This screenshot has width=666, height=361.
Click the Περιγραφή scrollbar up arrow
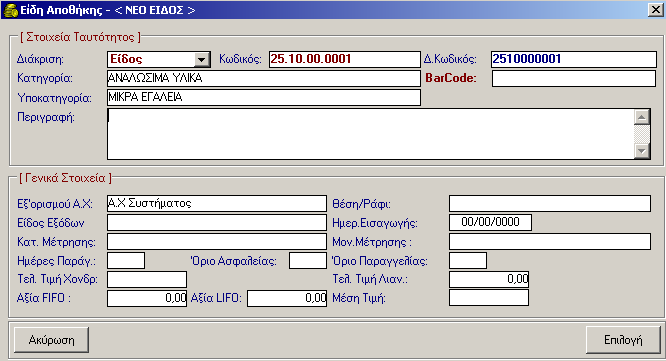coord(641,117)
